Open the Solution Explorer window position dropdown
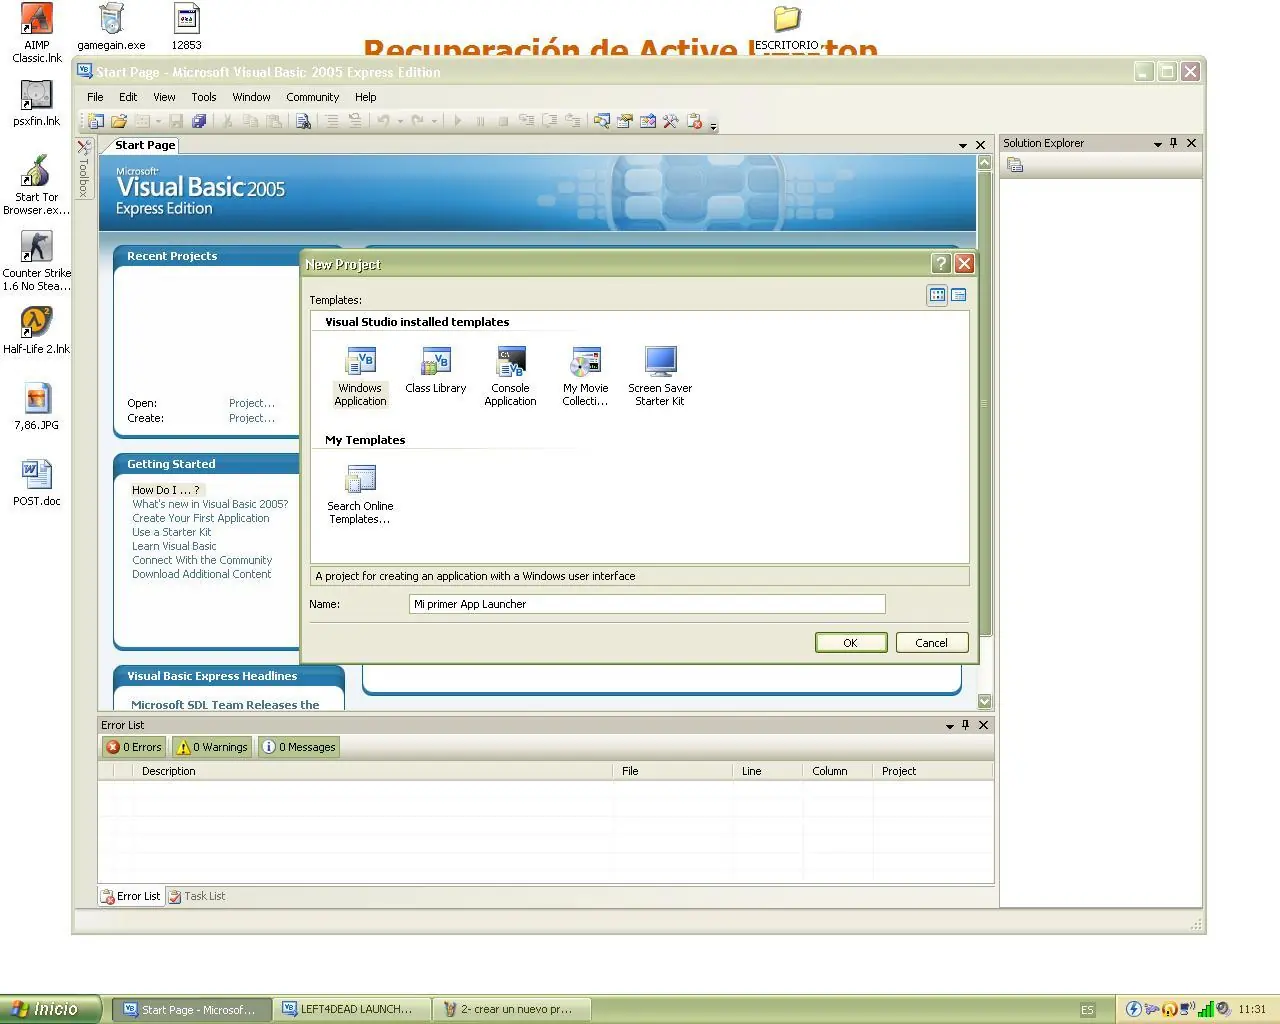 1158,144
